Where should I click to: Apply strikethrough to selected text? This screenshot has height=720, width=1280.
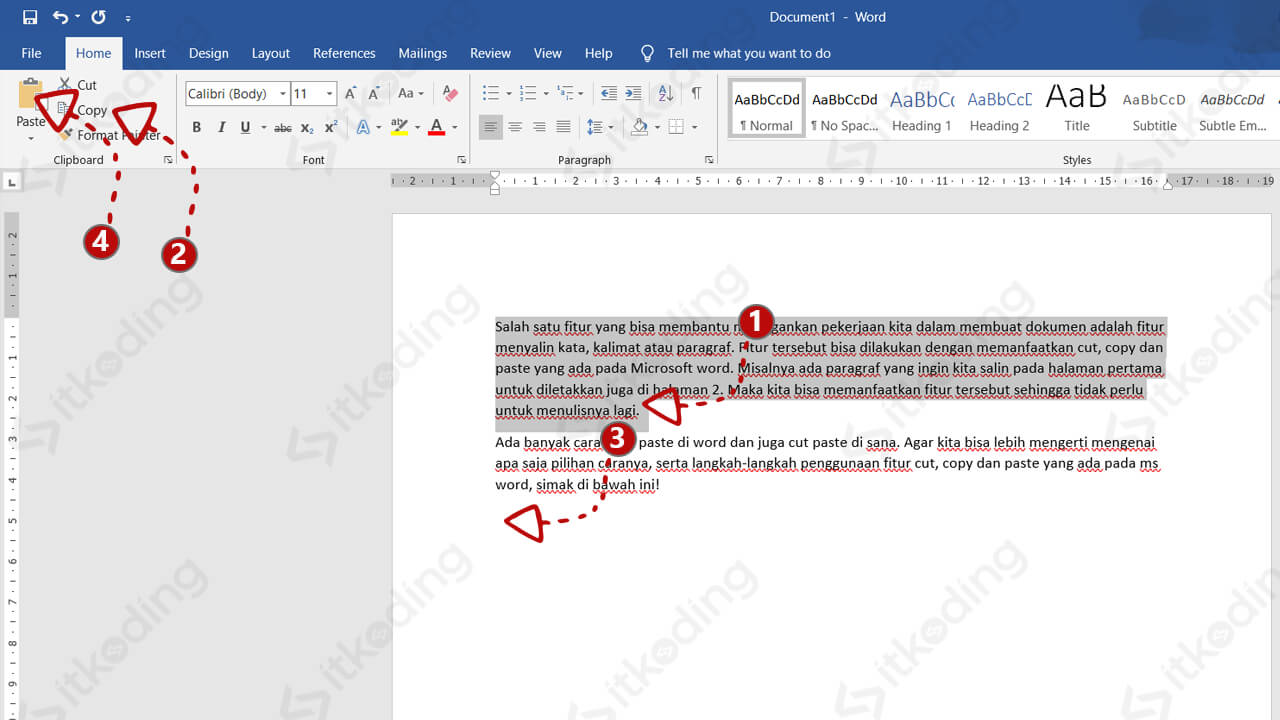(x=283, y=127)
